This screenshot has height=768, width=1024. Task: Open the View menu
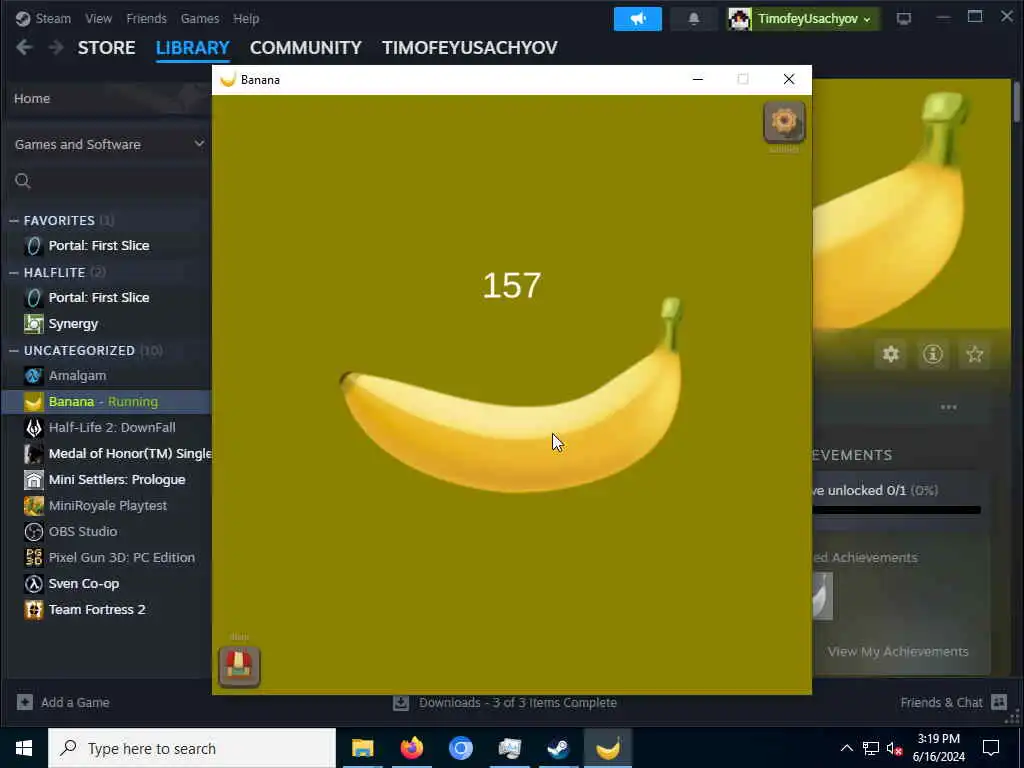point(99,18)
